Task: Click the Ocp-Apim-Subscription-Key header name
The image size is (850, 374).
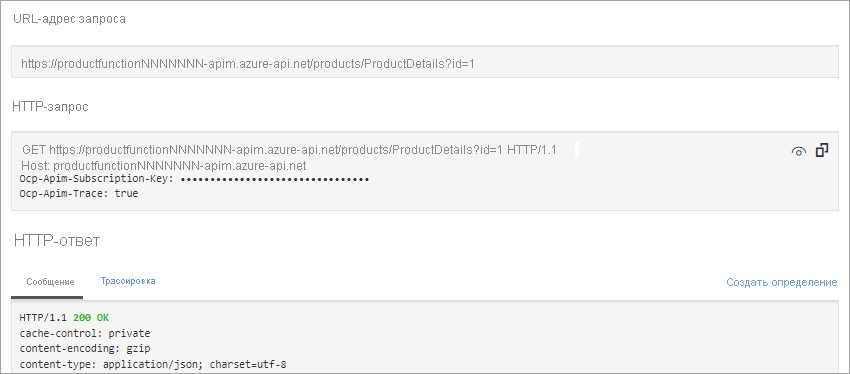Action: click(x=96, y=179)
